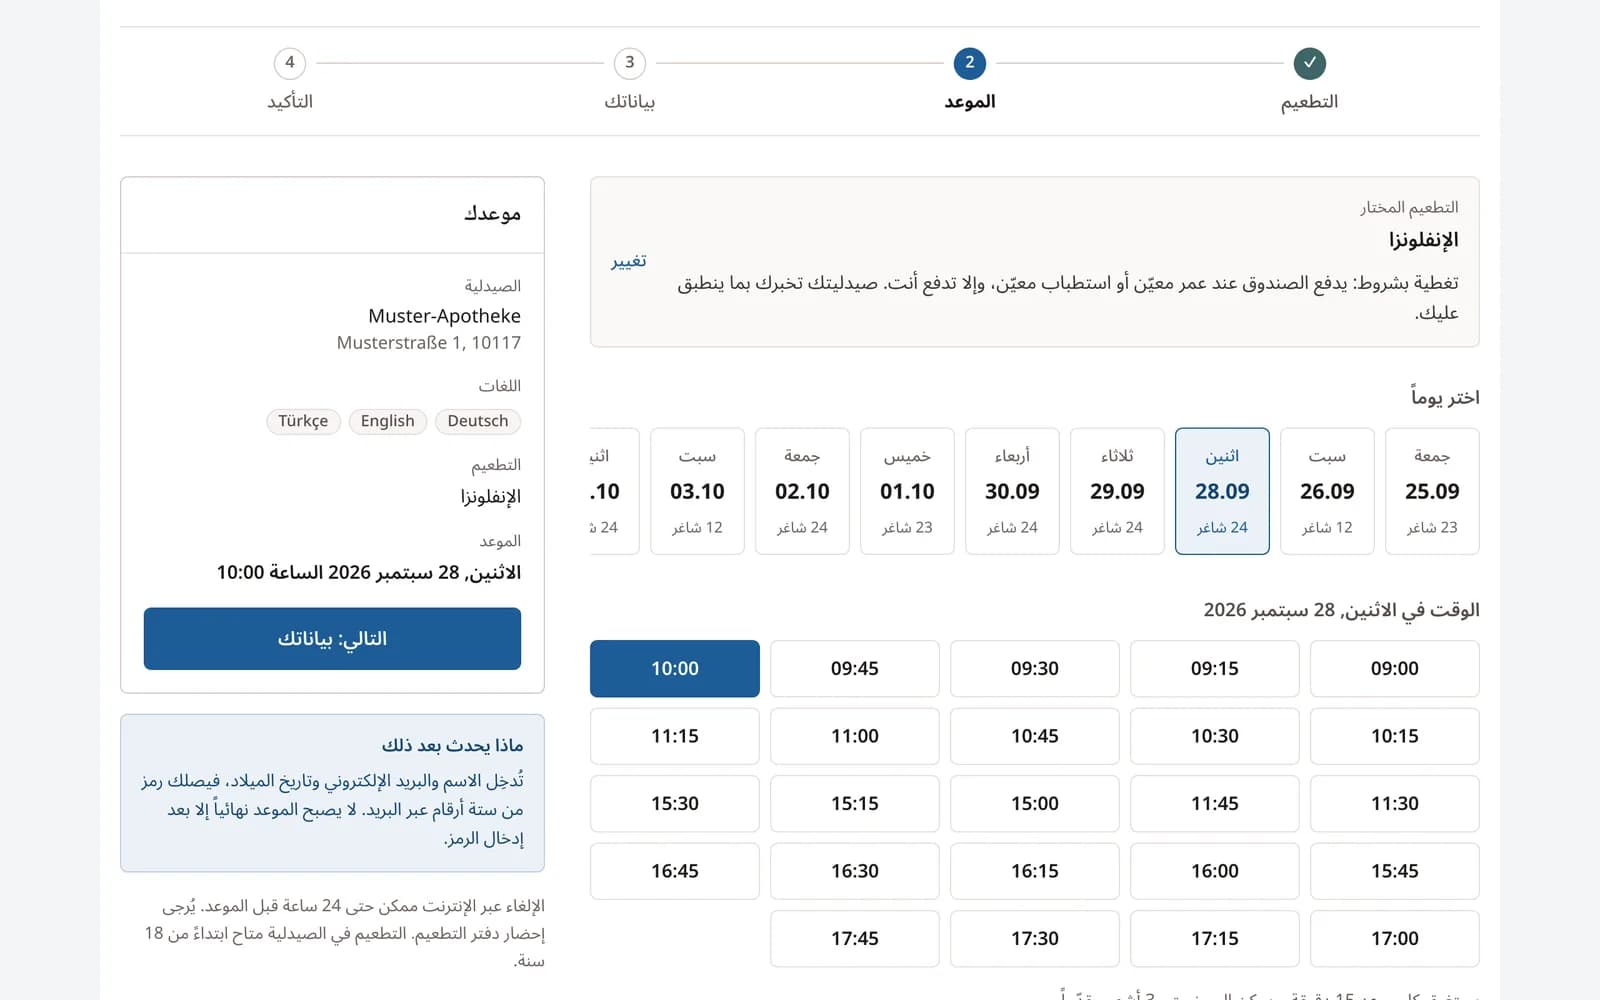Click step 4 circle for التأكيد

290,63
